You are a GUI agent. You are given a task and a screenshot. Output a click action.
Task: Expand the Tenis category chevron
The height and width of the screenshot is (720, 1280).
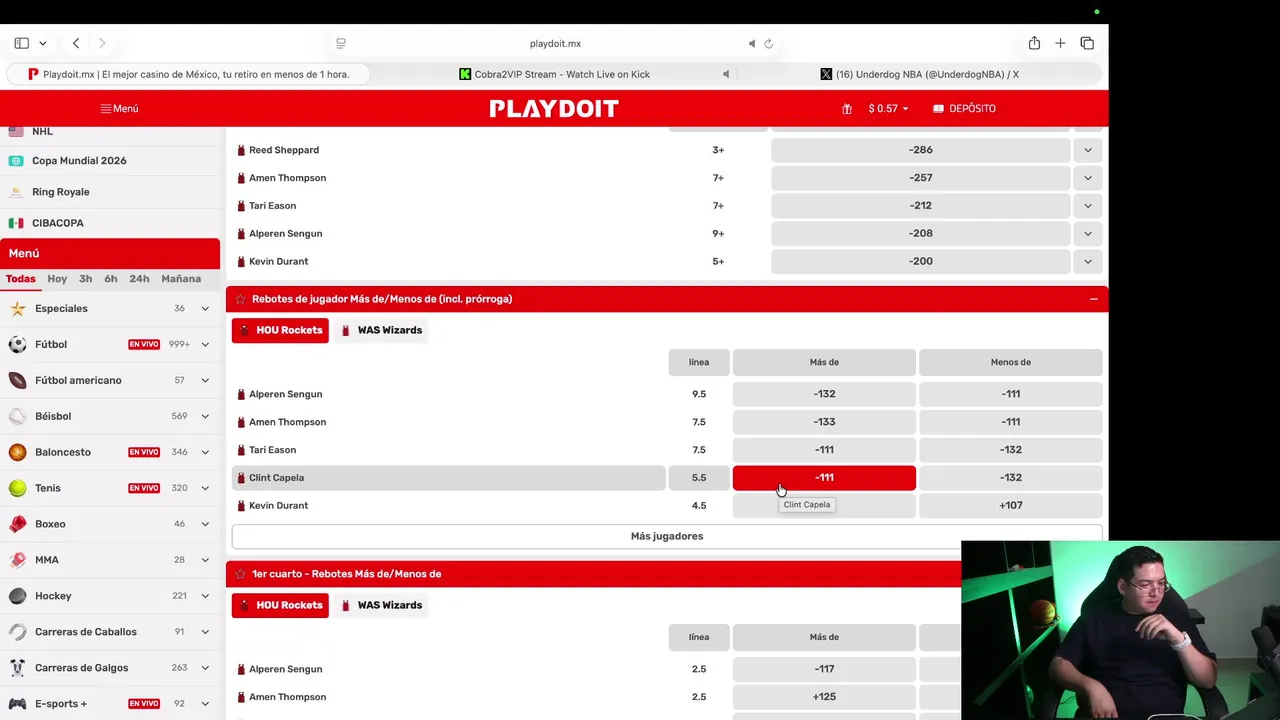click(205, 488)
